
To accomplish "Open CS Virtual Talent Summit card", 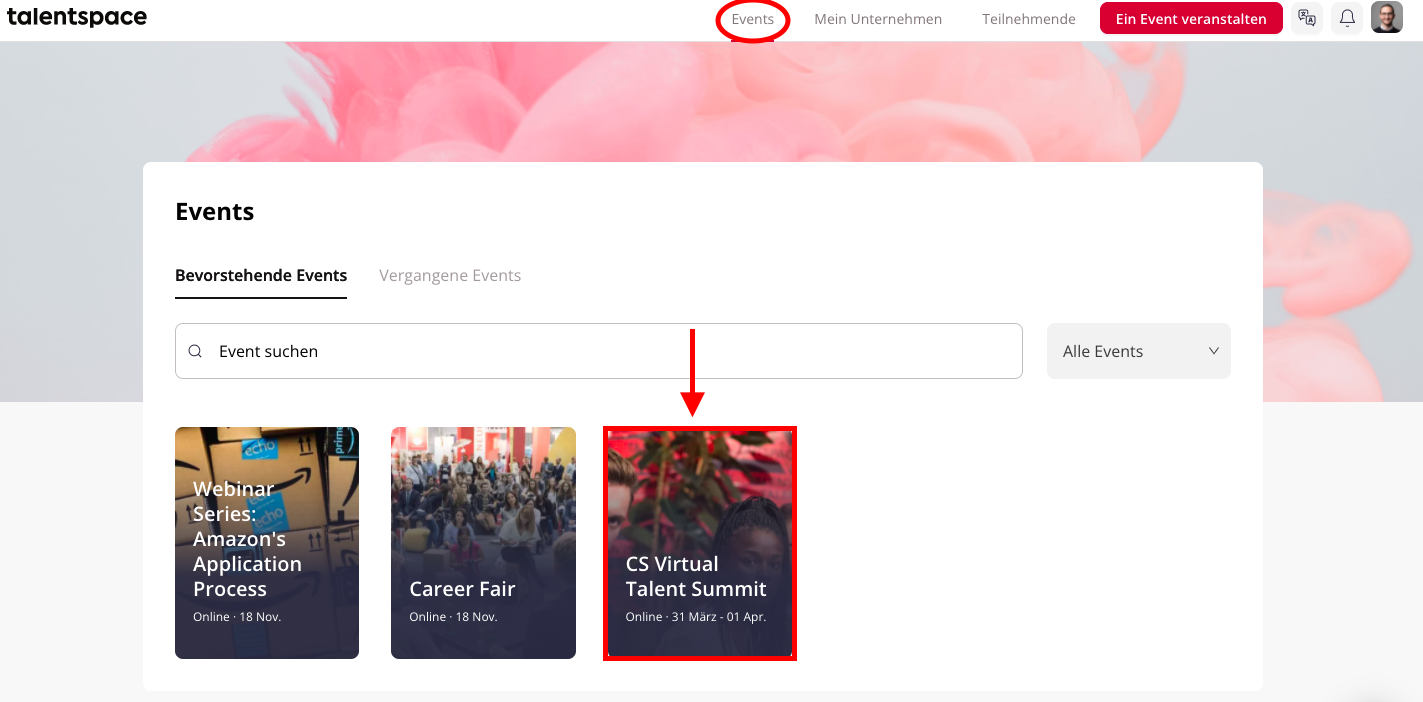I will (x=700, y=543).
